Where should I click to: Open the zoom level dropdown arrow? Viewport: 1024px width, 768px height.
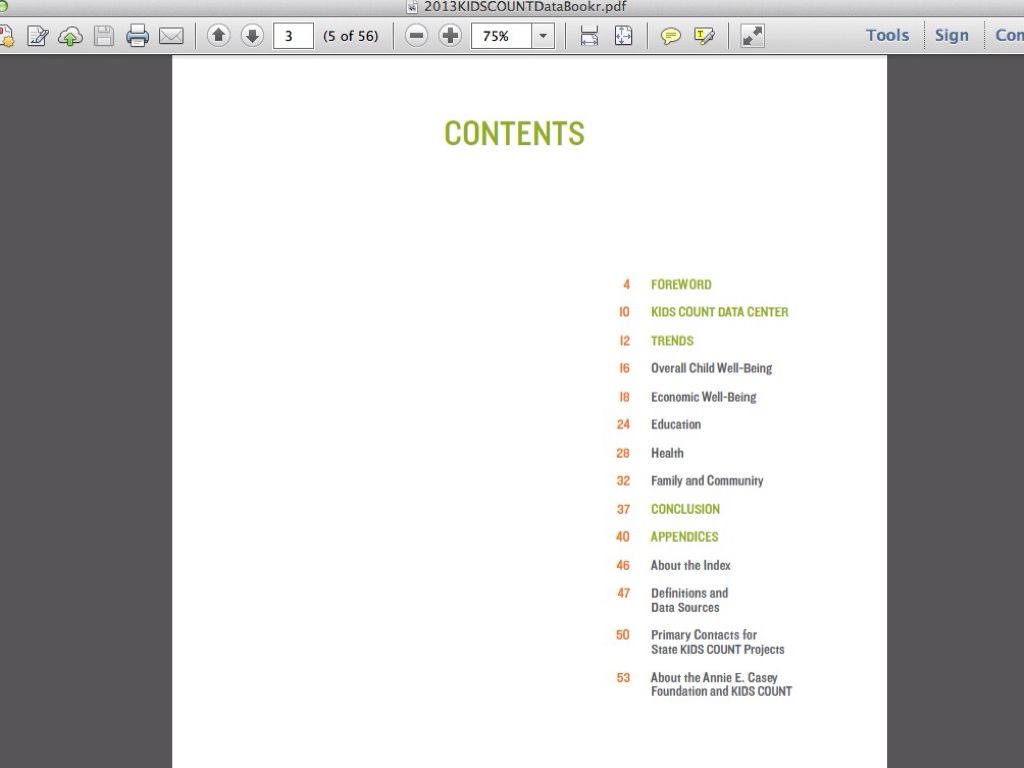(x=542, y=36)
